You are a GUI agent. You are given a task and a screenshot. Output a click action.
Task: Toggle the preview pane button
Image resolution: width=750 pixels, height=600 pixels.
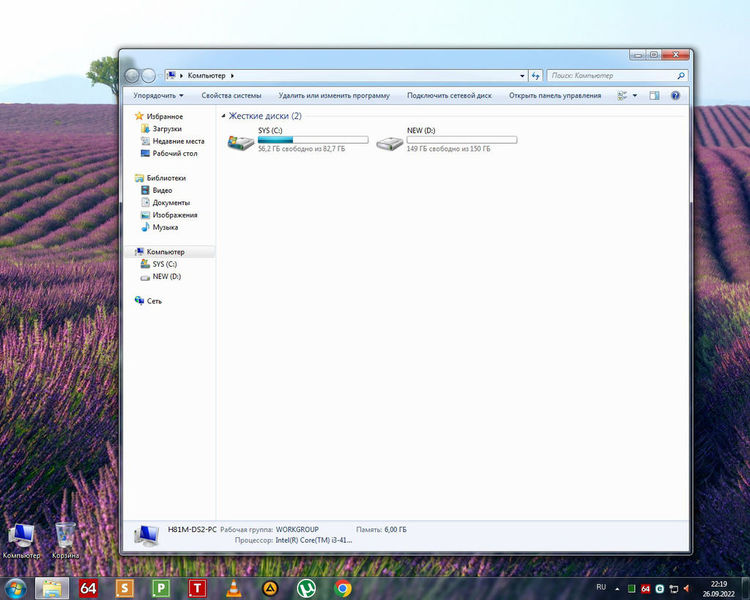[x=655, y=96]
